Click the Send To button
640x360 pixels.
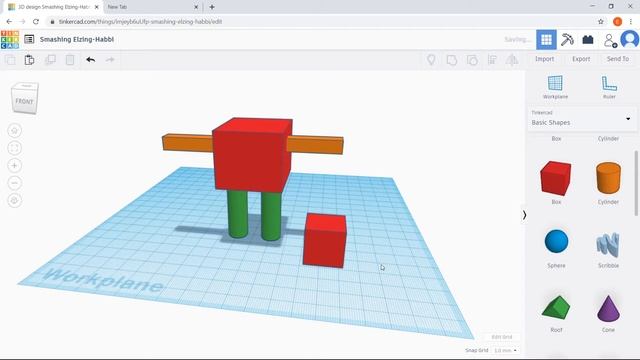click(618, 59)
